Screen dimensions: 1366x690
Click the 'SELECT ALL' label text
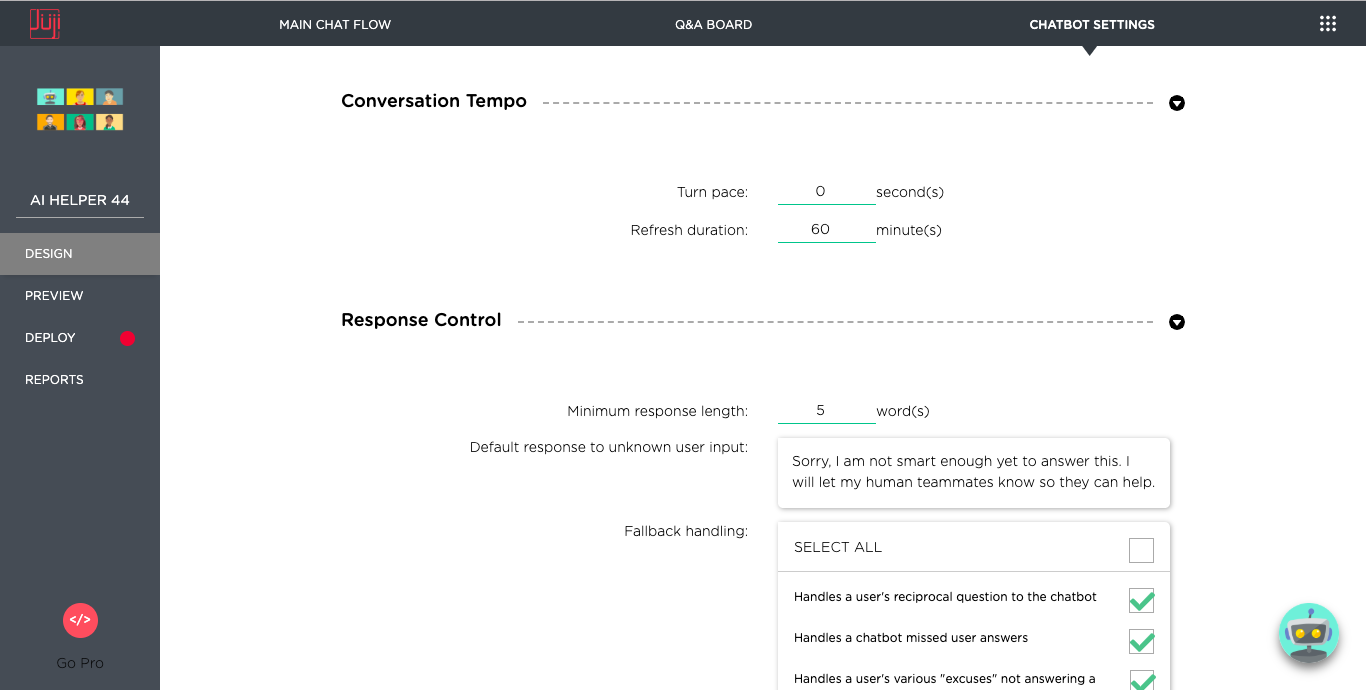click(838, 547)
